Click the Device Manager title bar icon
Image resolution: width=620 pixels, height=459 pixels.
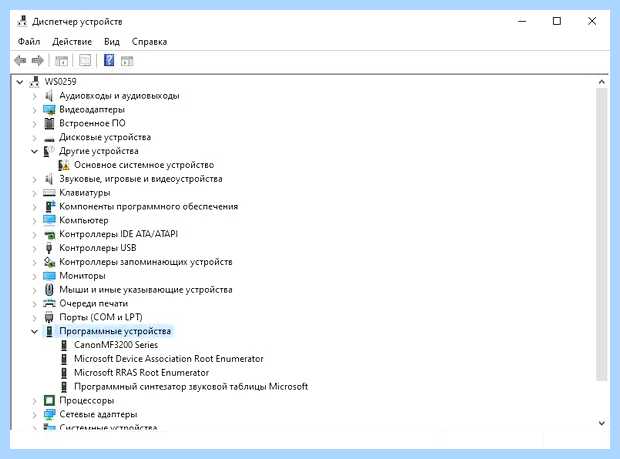click(x=22, y=21)
